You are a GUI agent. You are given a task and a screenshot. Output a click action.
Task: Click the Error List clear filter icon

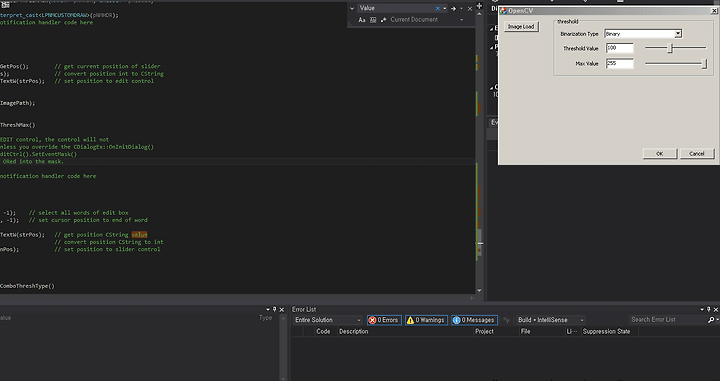click(x=506, y=320)
